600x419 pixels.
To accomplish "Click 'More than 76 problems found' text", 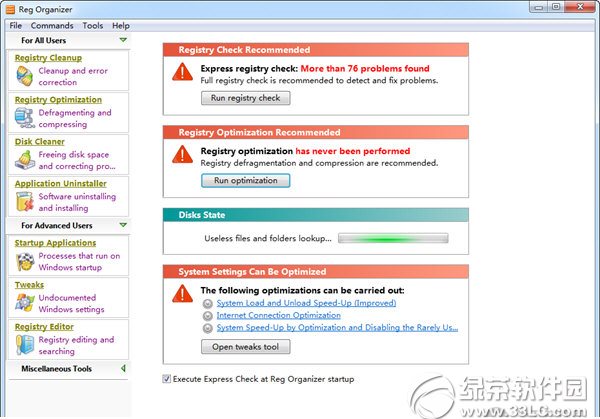I will pos(365,68).
